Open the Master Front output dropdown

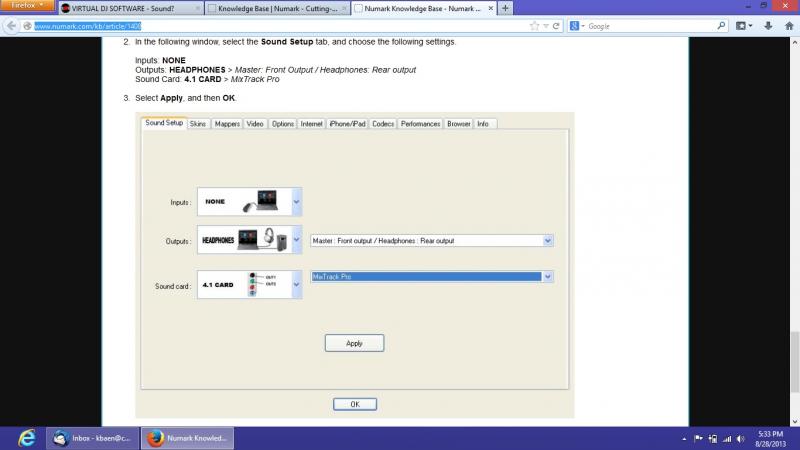click(x=547, y=241)
